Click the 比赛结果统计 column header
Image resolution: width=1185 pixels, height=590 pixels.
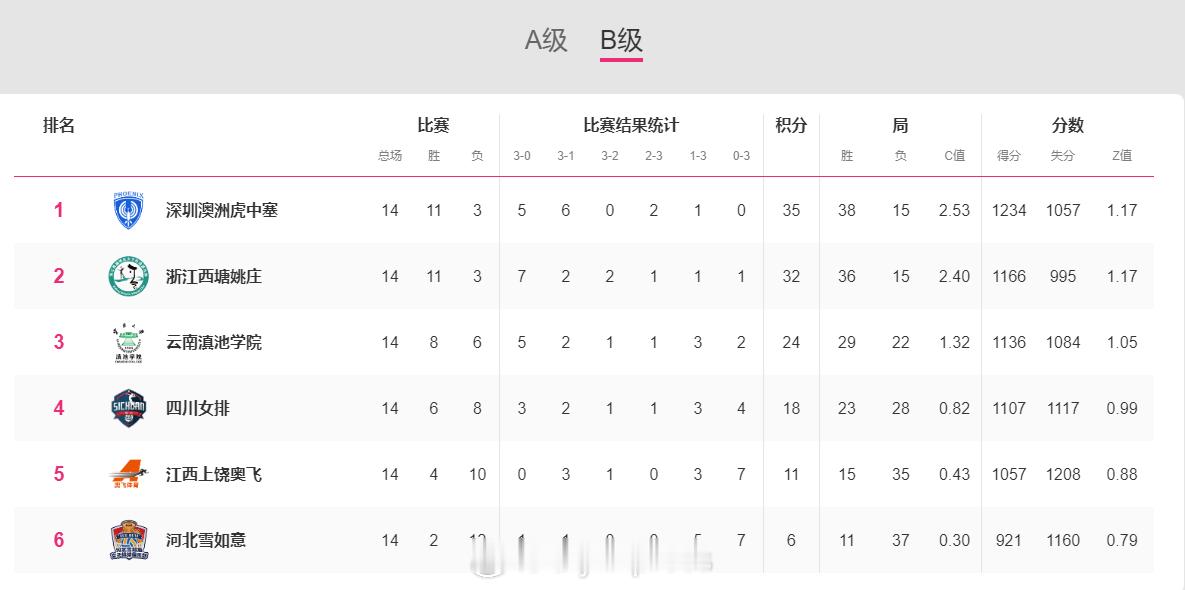point(631,125)
